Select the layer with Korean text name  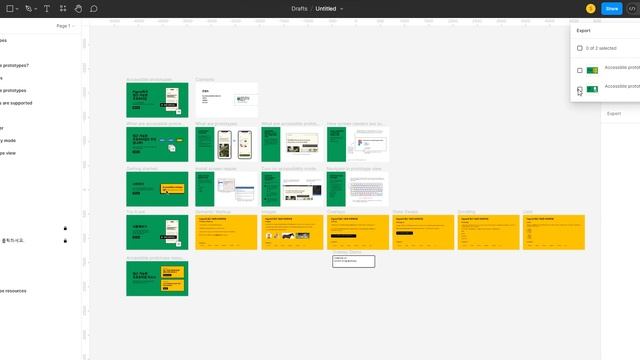coord(13,241)
